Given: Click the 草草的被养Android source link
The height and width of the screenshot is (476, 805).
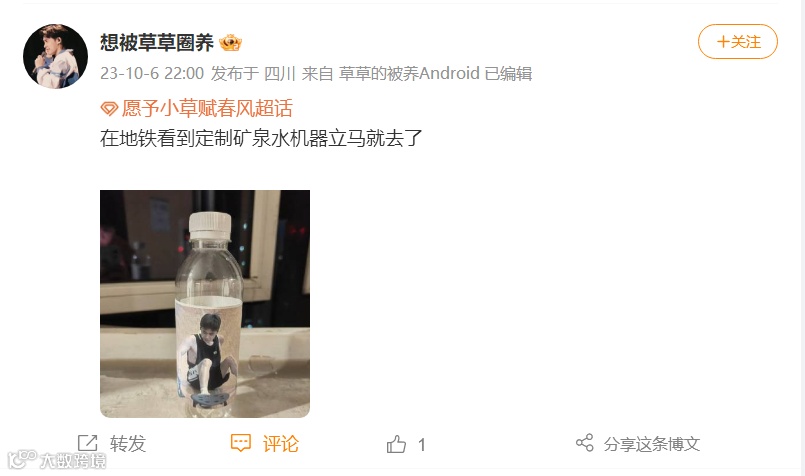Looking at the screenshot, I should [x=409, y=73].
